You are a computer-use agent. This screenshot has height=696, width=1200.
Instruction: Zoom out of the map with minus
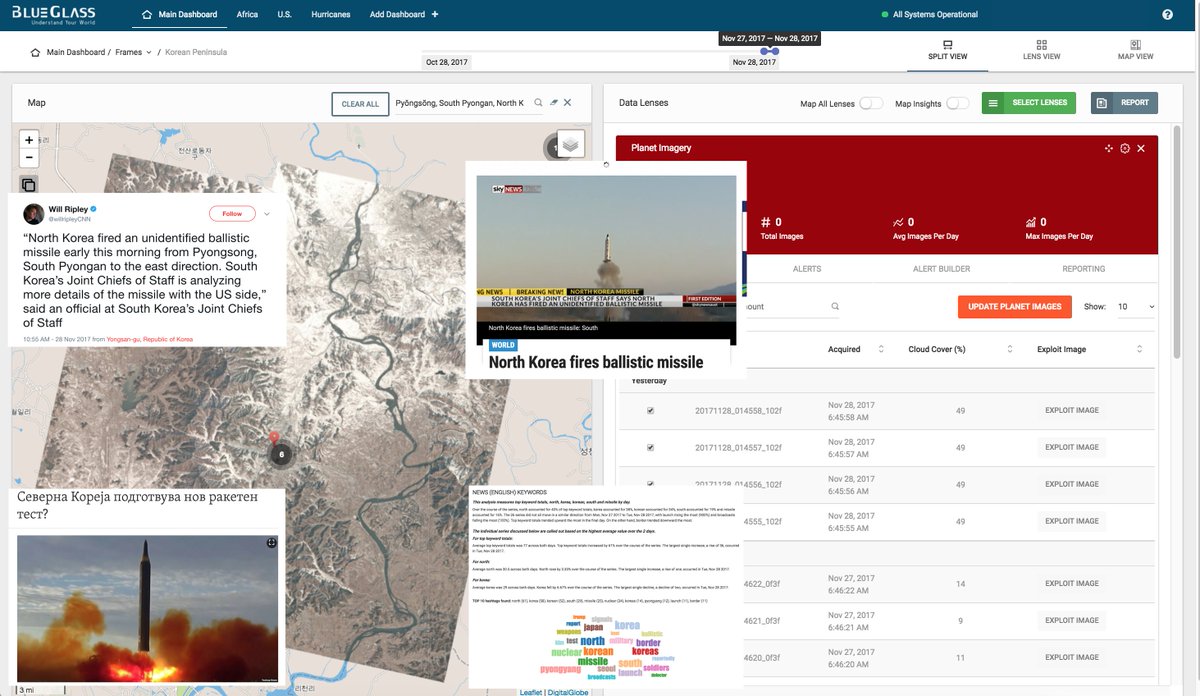(x=29, y=157)
